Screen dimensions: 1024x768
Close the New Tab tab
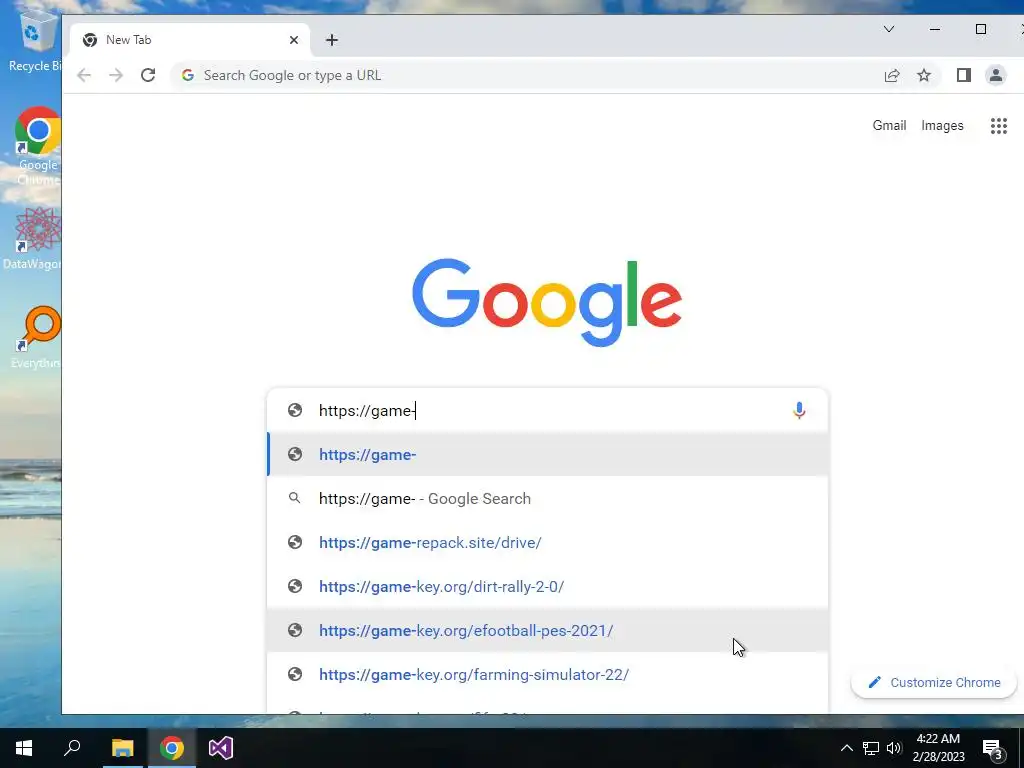294,40
